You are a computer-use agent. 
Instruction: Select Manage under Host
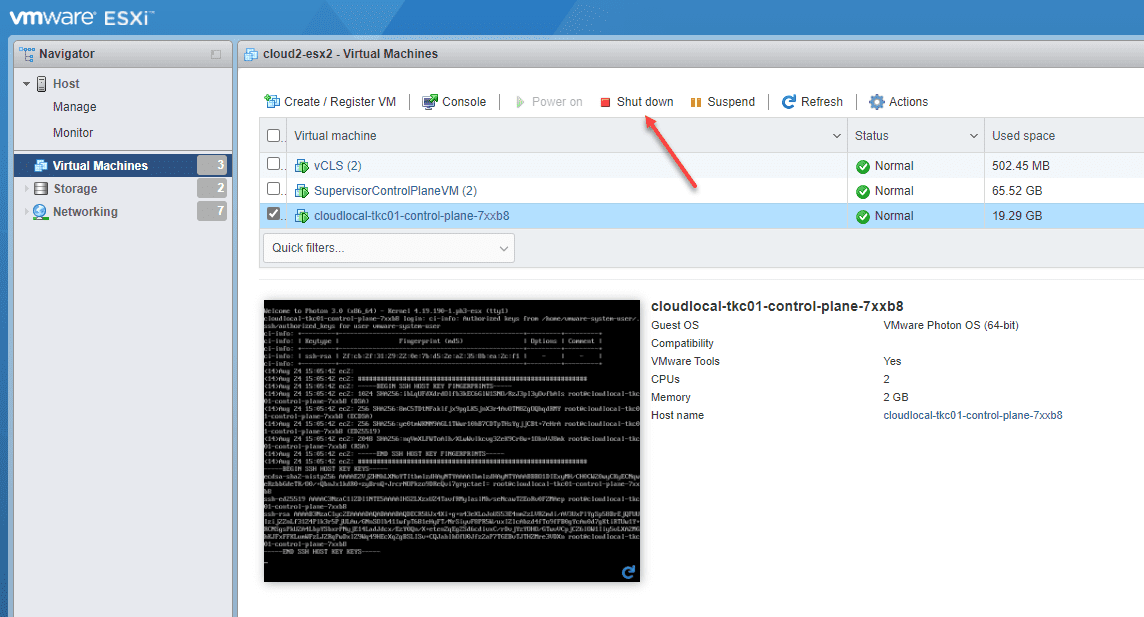[74, 106]
